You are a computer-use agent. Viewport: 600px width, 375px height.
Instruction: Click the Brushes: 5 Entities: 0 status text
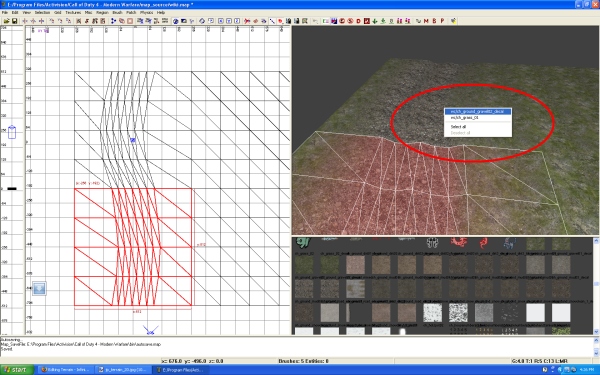303,361
